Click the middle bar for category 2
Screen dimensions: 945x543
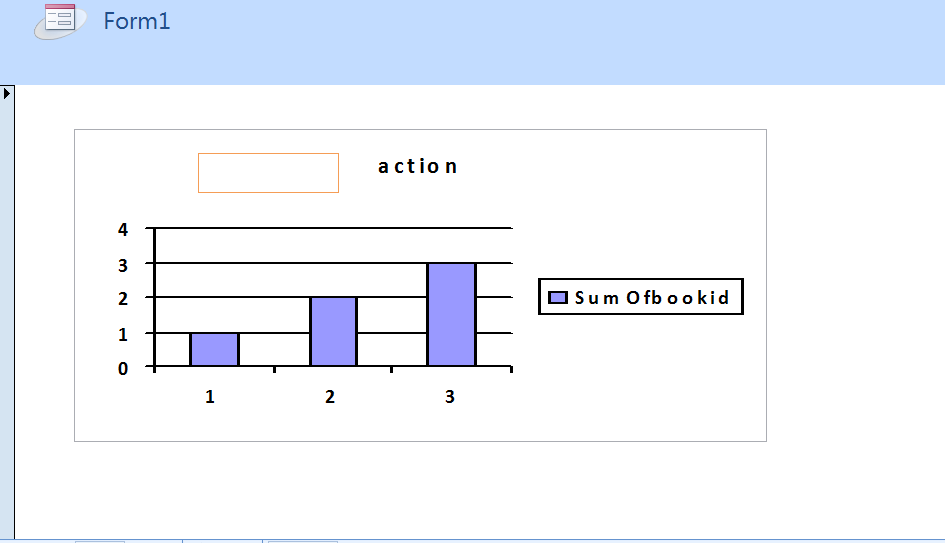(333, 331)
